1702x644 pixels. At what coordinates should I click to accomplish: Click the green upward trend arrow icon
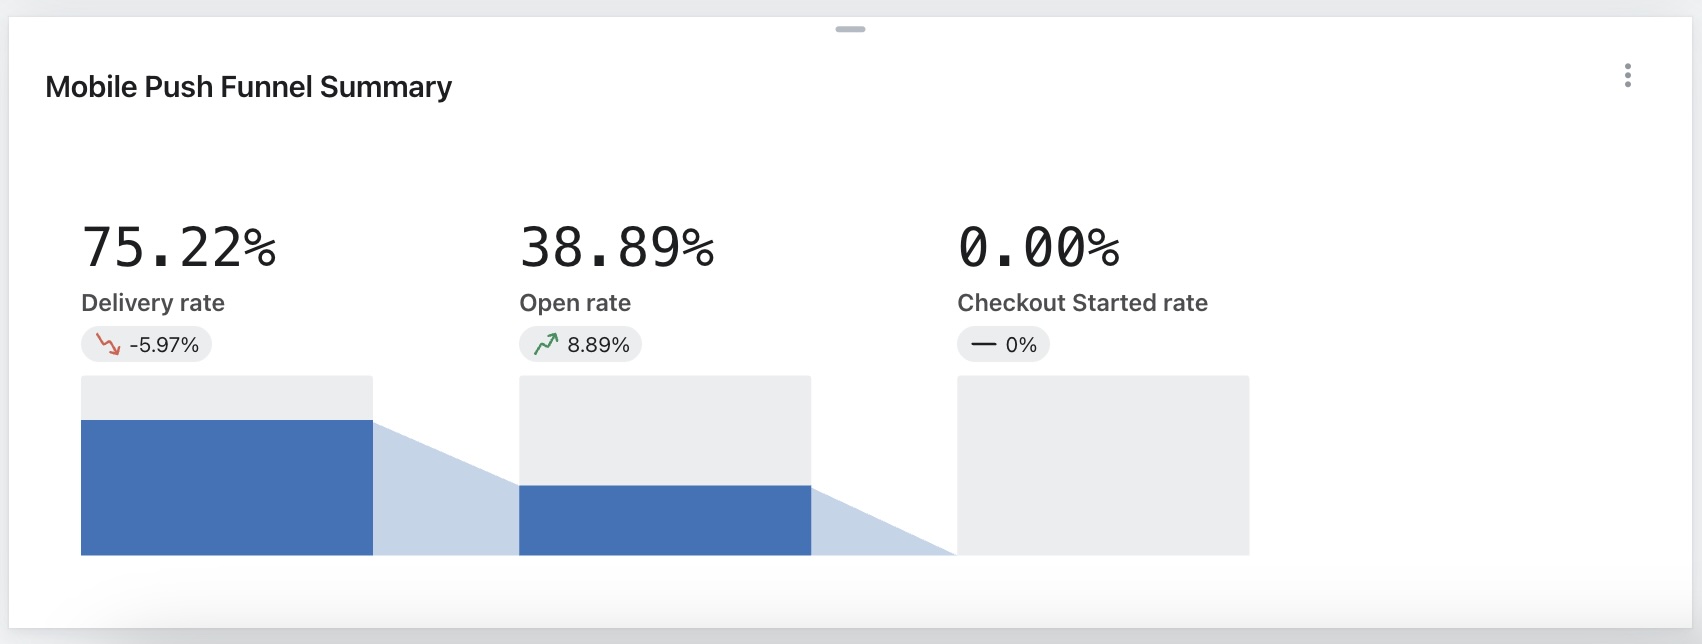(x=546, y=345)
